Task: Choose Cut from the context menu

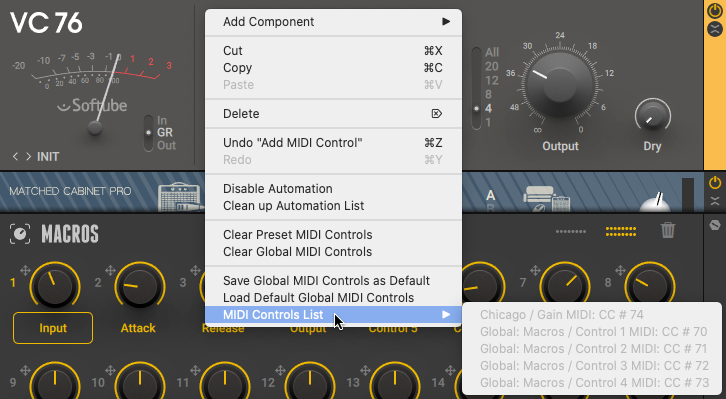Action: 333,50
